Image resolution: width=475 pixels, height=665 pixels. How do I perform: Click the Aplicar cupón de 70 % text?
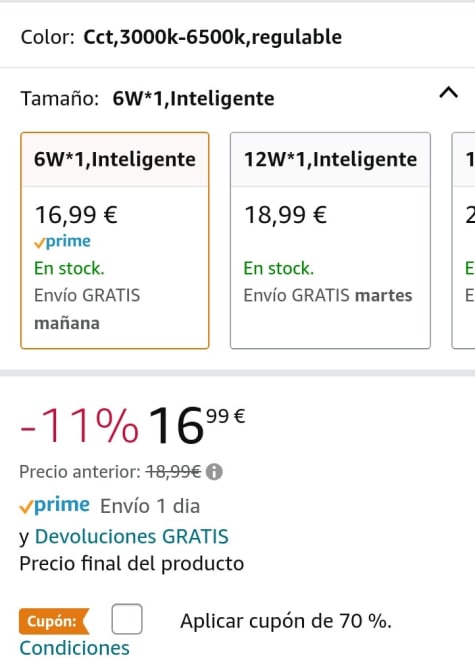coord(285,621)
